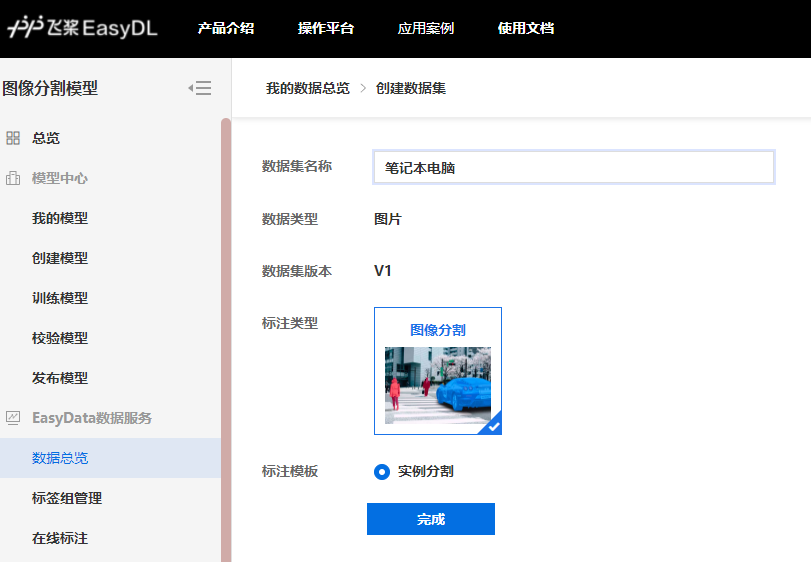Click the 数据集名称 input field
The width and height of the screenshot is (811, 562).
pos(574,168)
